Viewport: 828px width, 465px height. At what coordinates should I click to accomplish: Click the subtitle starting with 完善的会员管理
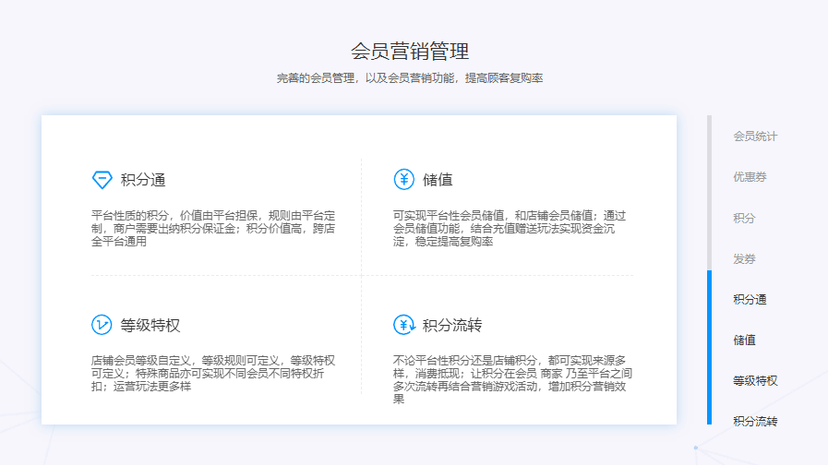pos(410,78)
